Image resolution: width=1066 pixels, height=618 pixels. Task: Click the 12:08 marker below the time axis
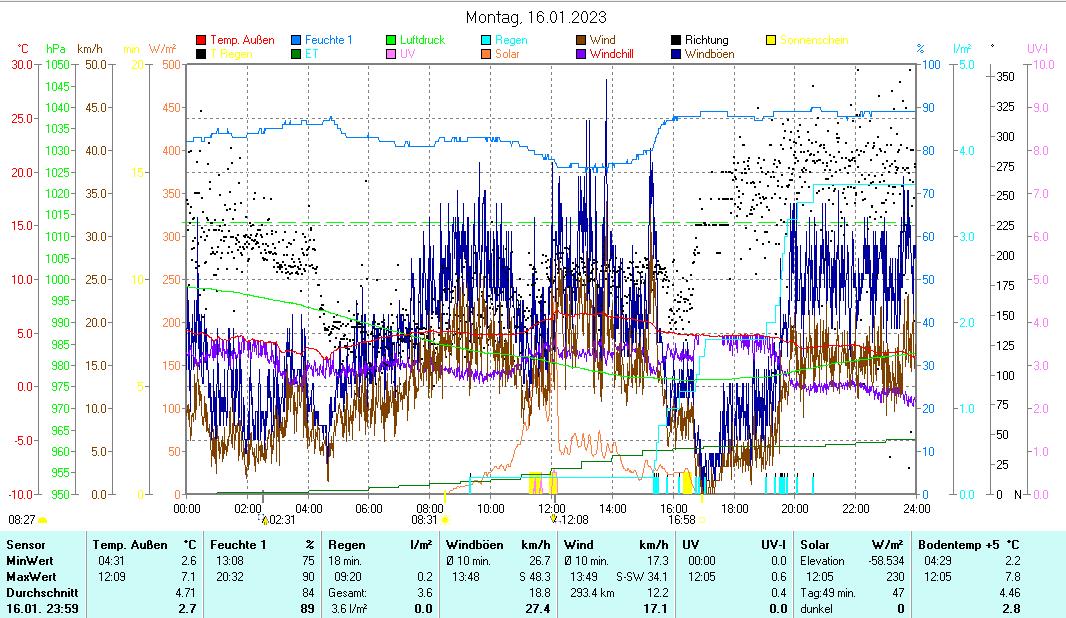click(x=572, y=520)
